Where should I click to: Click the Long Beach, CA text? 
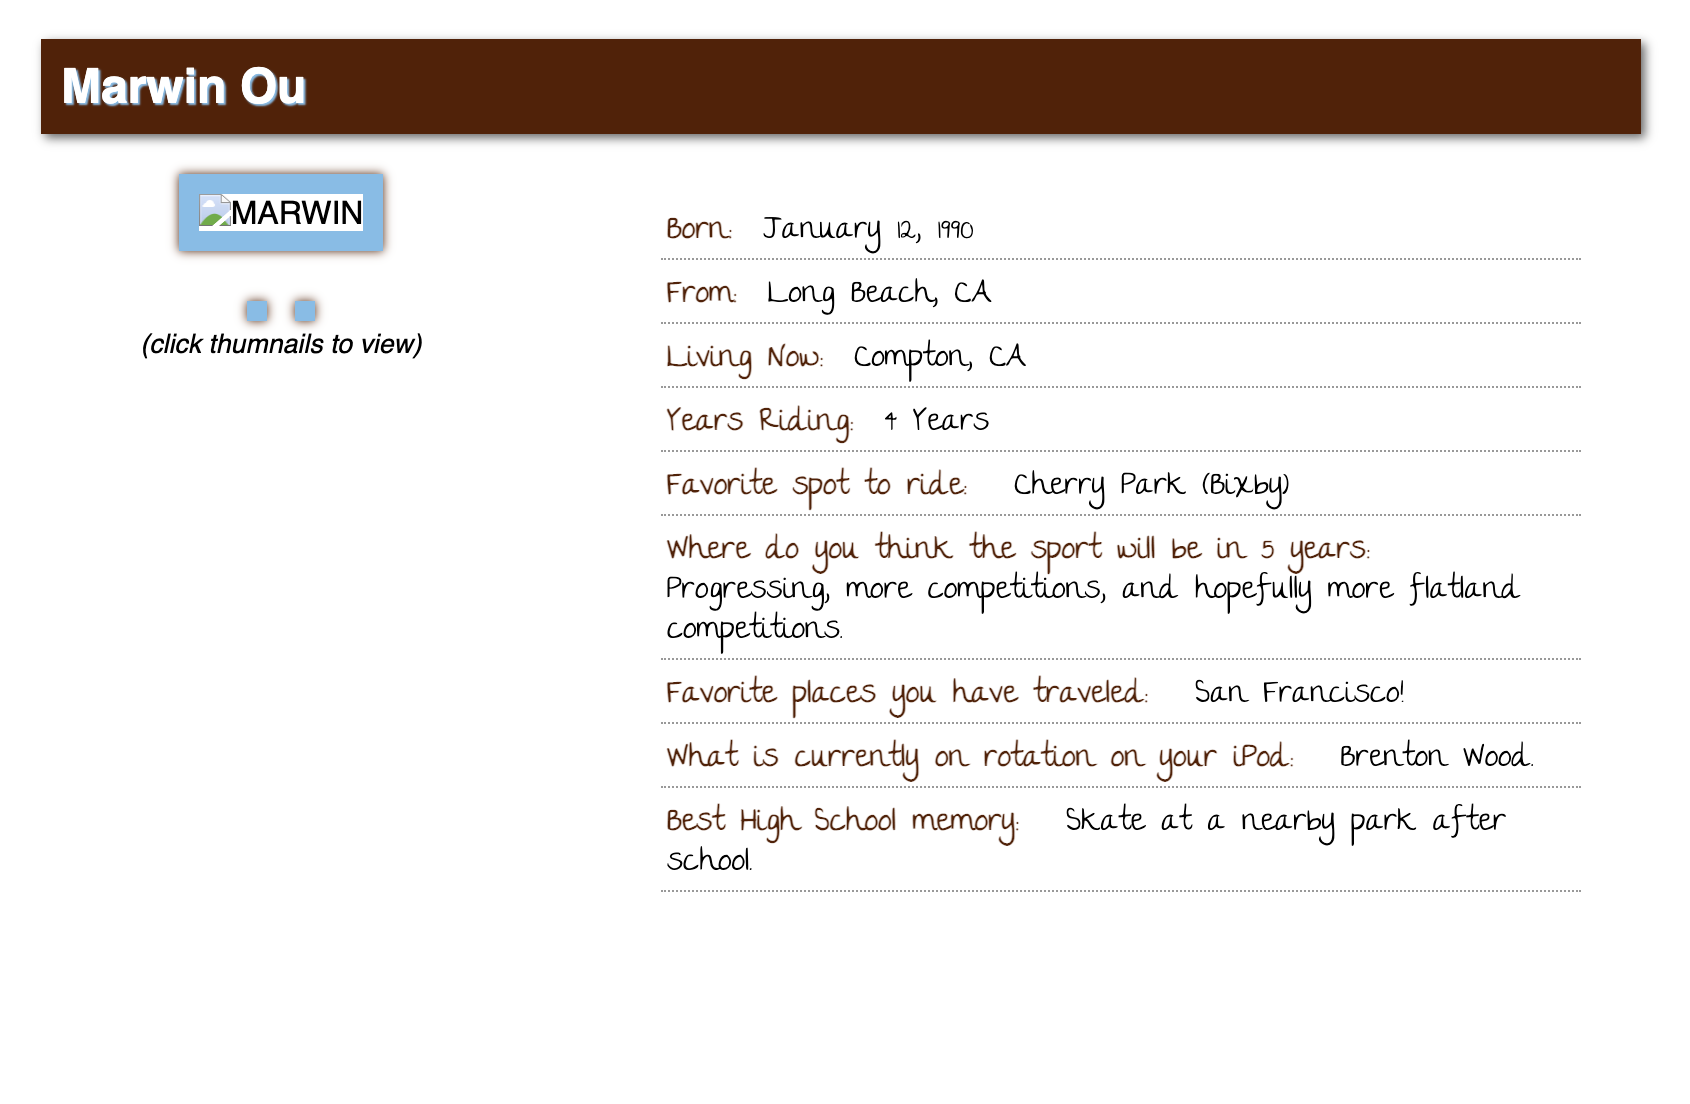[878, 293]
